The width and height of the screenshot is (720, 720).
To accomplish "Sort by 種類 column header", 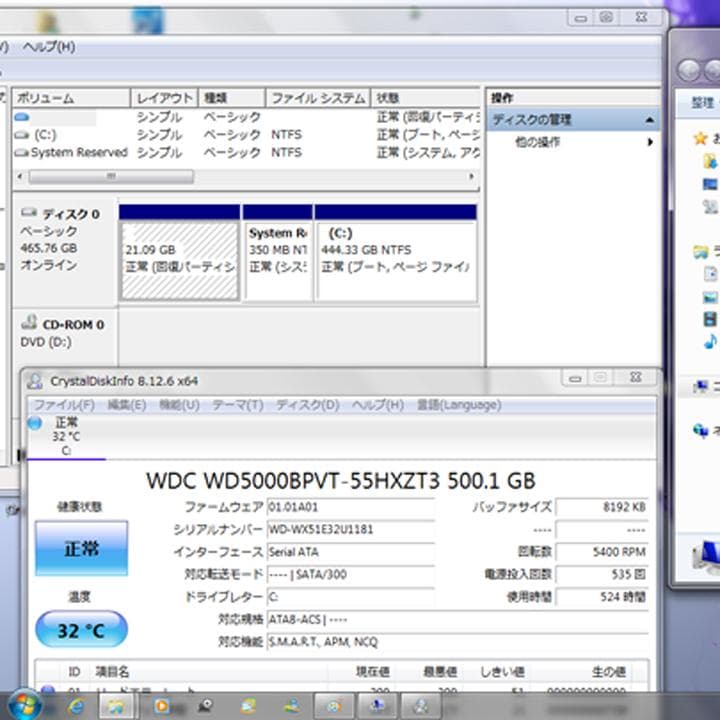I will 232,98.
